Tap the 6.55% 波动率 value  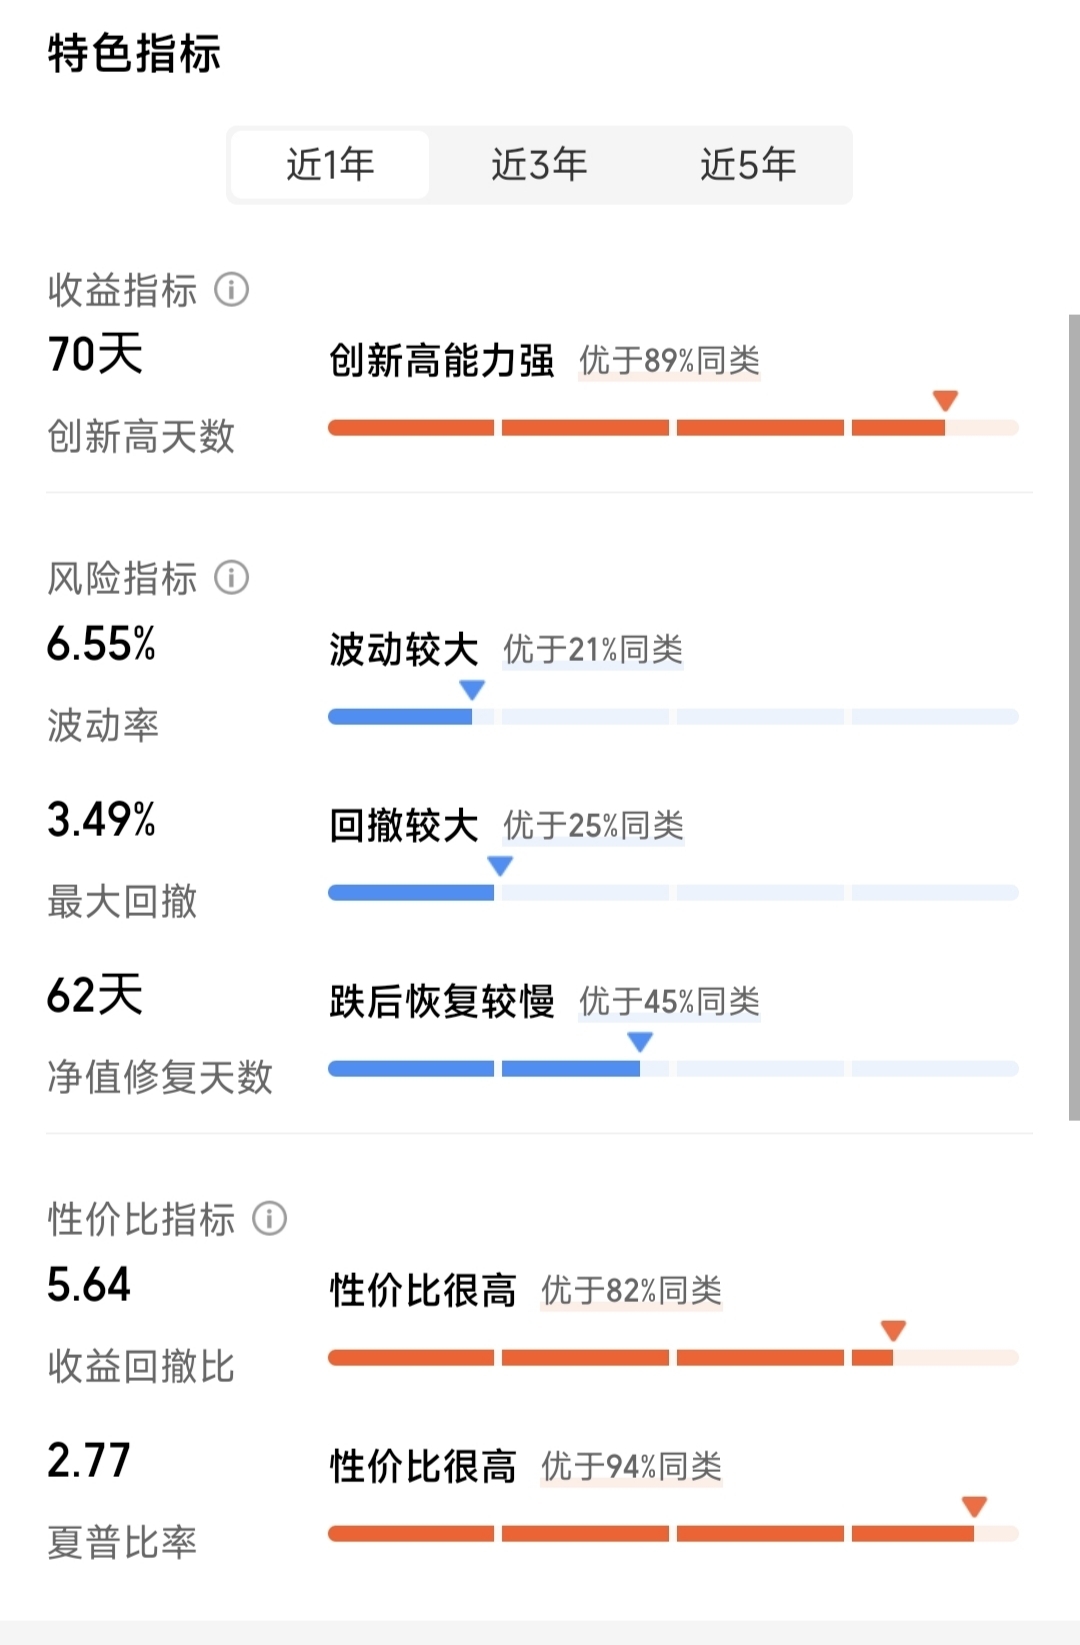click(x=101, y=643)
